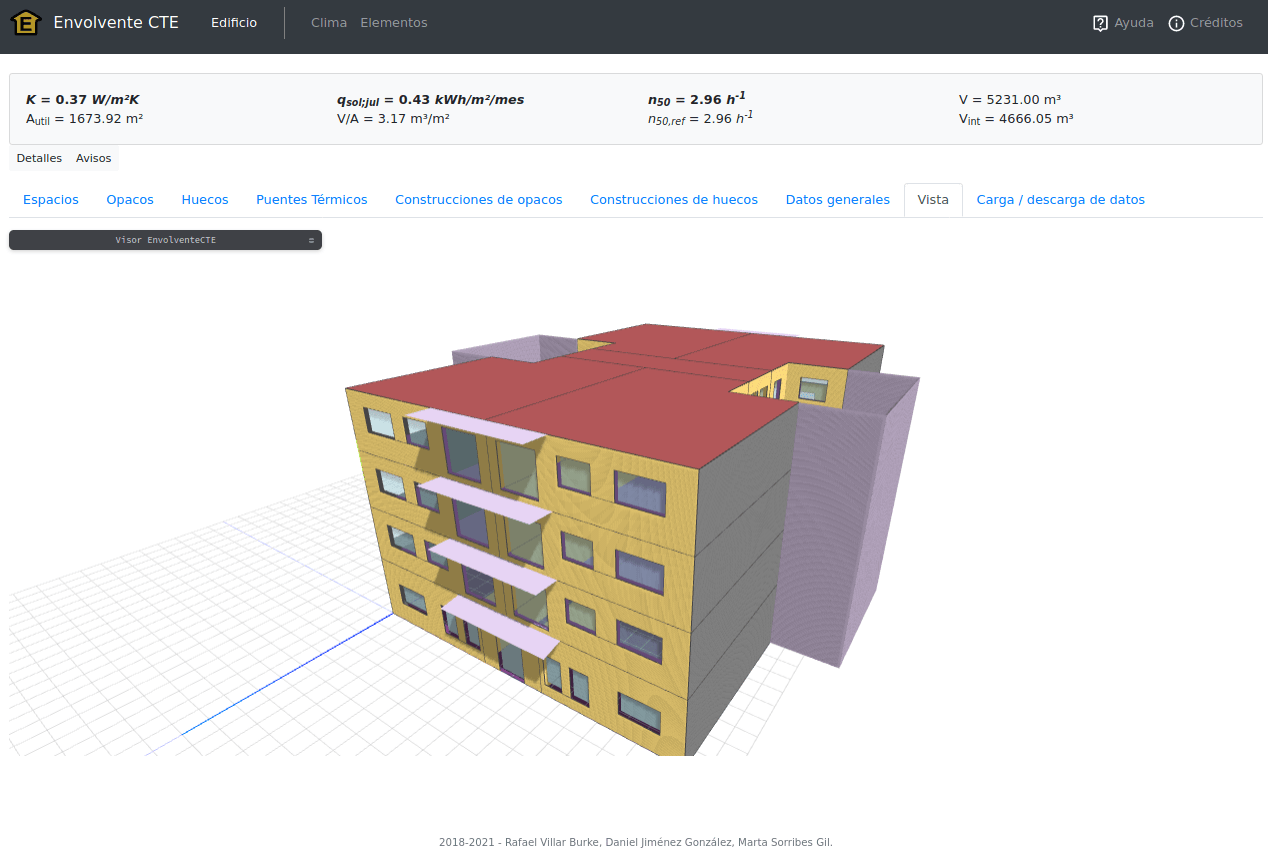Viewport: 1268px width, 864px height.
Task: Expand the Detalles section
Action: (39, 158)
